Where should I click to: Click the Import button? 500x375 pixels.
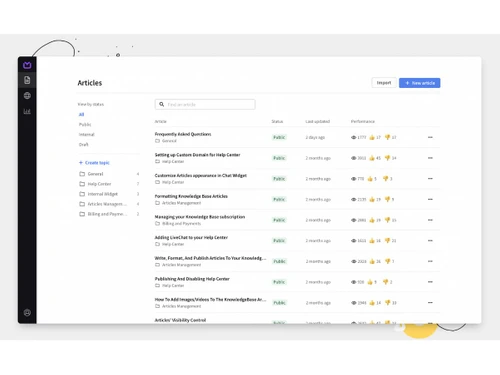point(384,83)
